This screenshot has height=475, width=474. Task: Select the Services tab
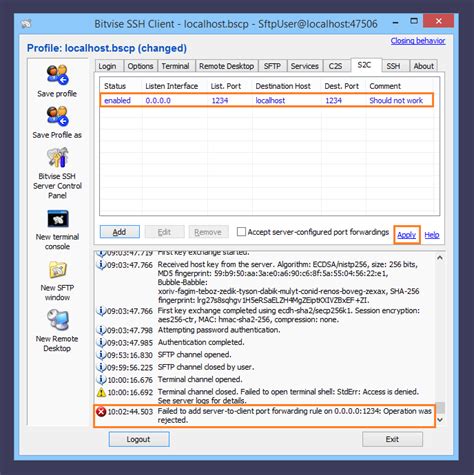coord(305,66)
